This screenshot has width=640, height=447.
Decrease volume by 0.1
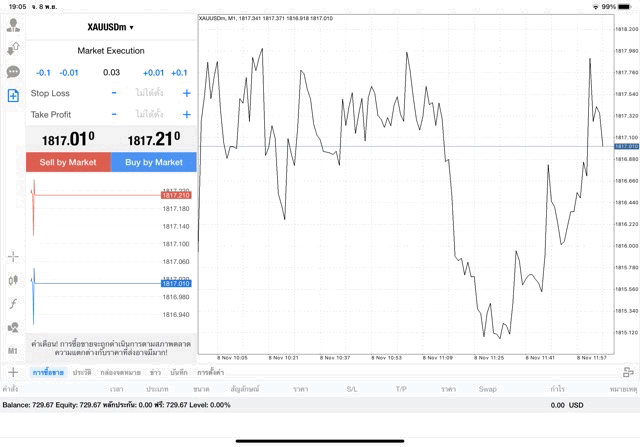[x=43, y=72]
